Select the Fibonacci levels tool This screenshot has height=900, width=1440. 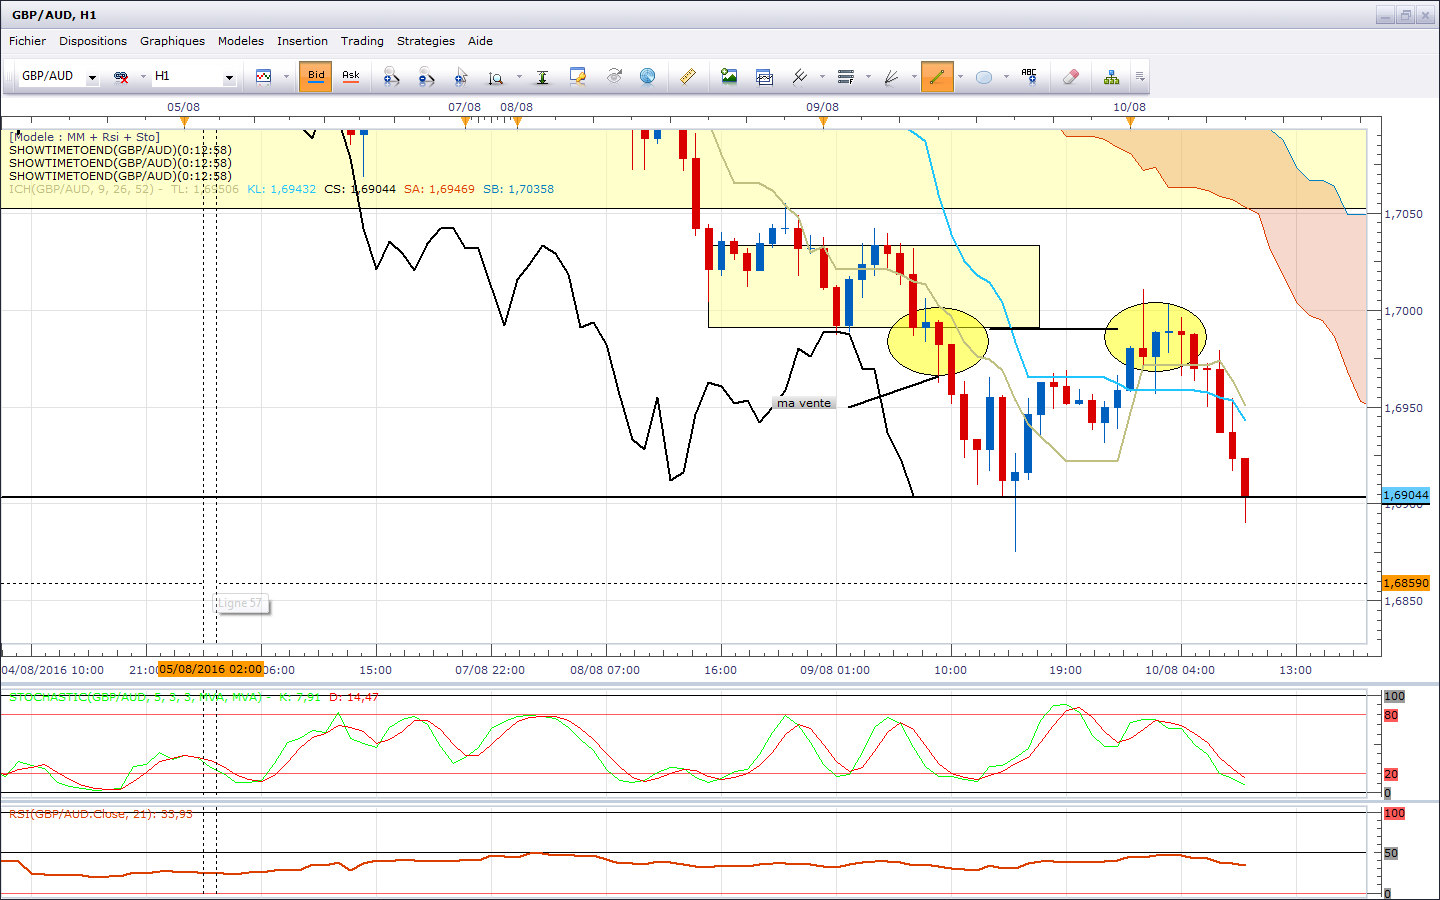pyautogui.click(x=846, y=76)
